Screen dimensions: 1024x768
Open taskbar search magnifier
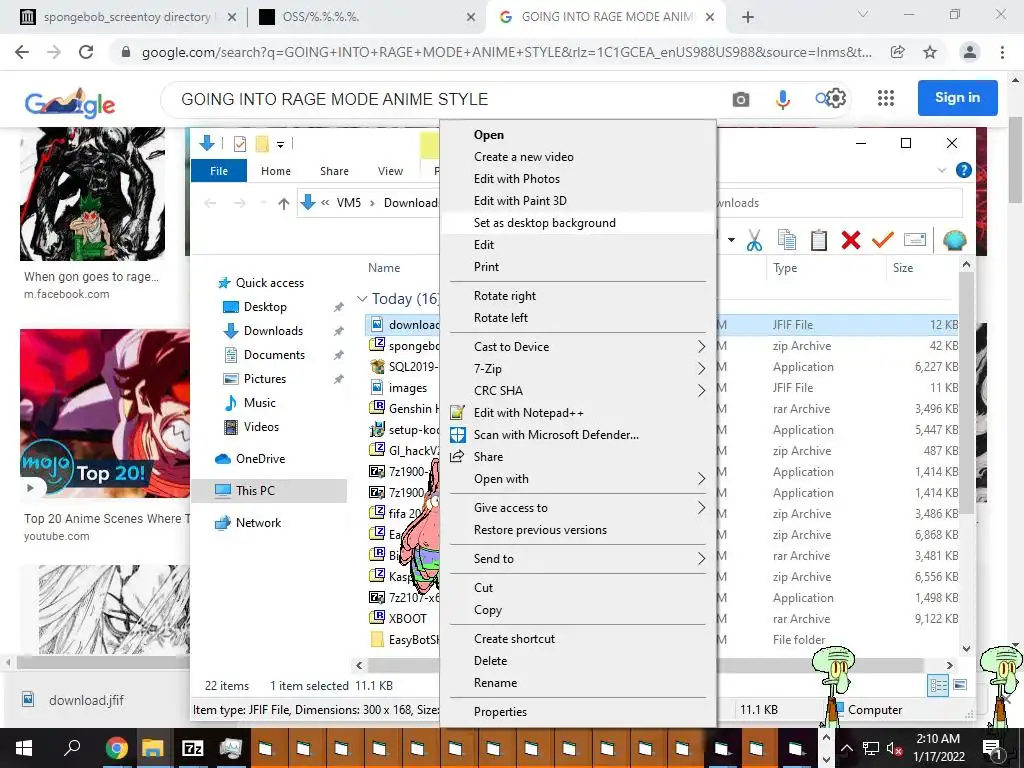72,747
